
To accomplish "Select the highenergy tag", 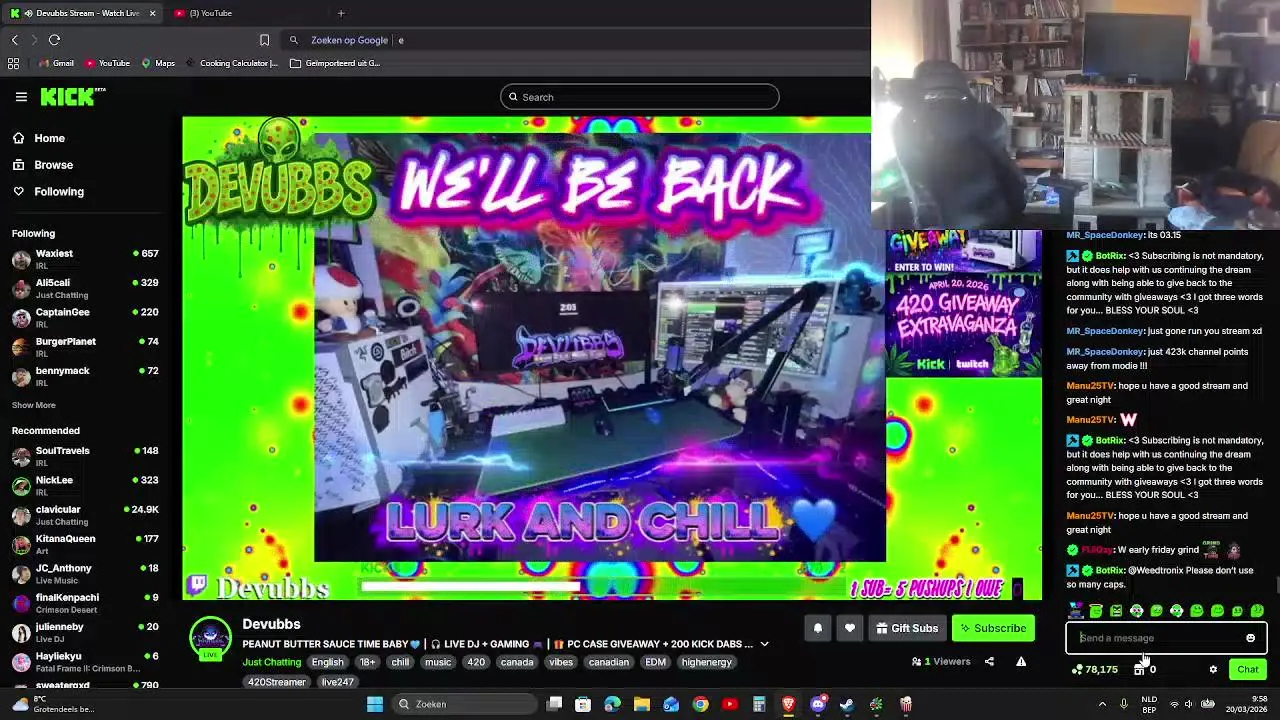I will [706, 662].
